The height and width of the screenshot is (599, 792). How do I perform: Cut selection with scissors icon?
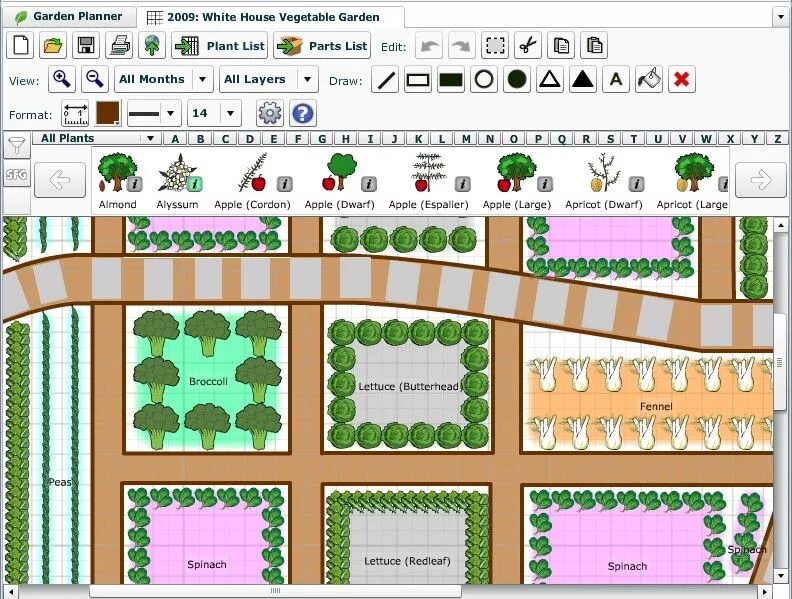click(528, 46)
